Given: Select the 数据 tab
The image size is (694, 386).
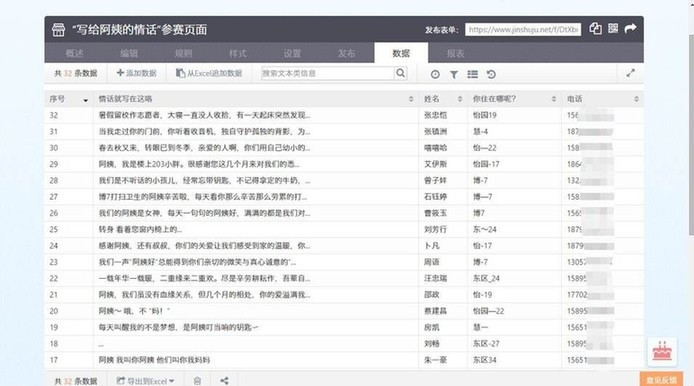Looking at the screenshot, I should [401, 53].
